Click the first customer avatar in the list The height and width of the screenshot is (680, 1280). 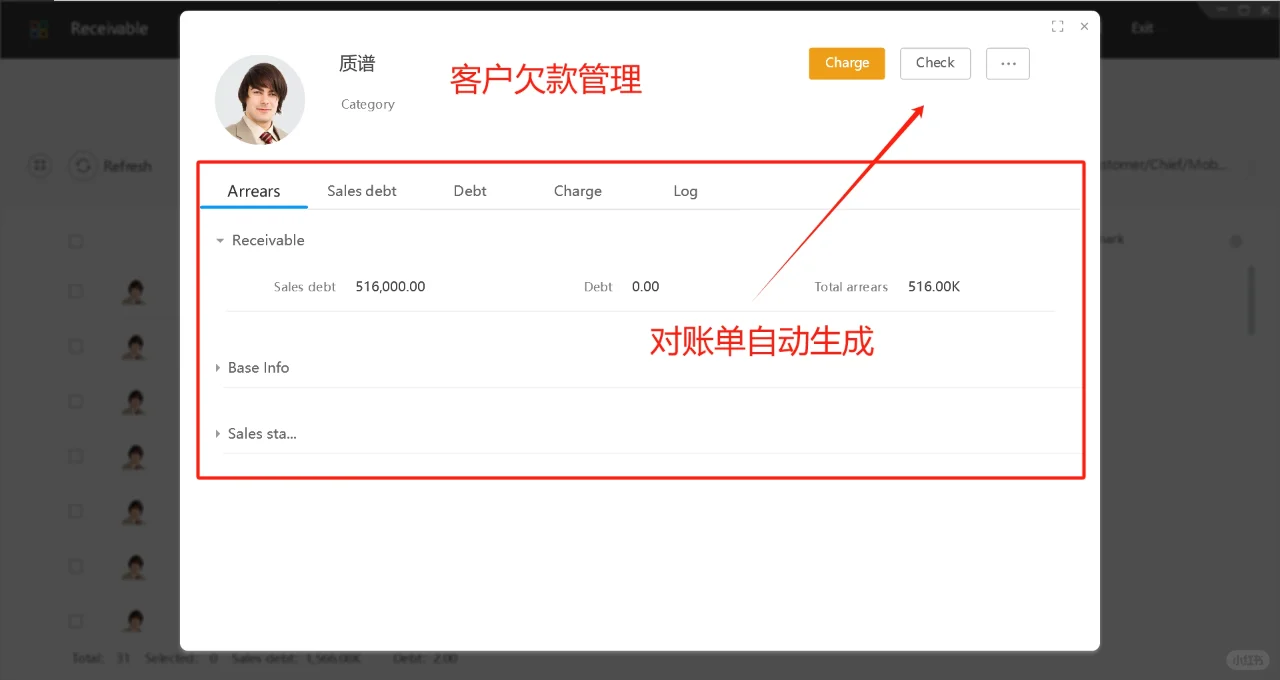[134, 292]
